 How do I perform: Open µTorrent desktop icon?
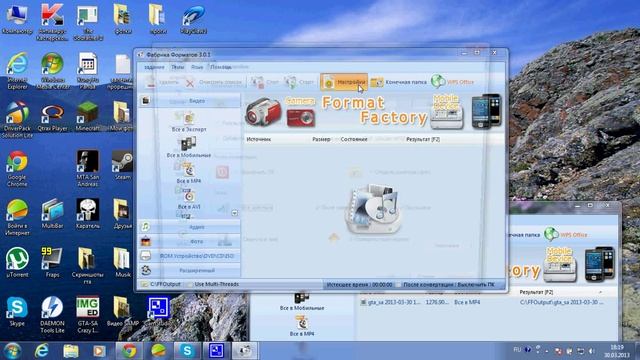(x=17, y=263)
